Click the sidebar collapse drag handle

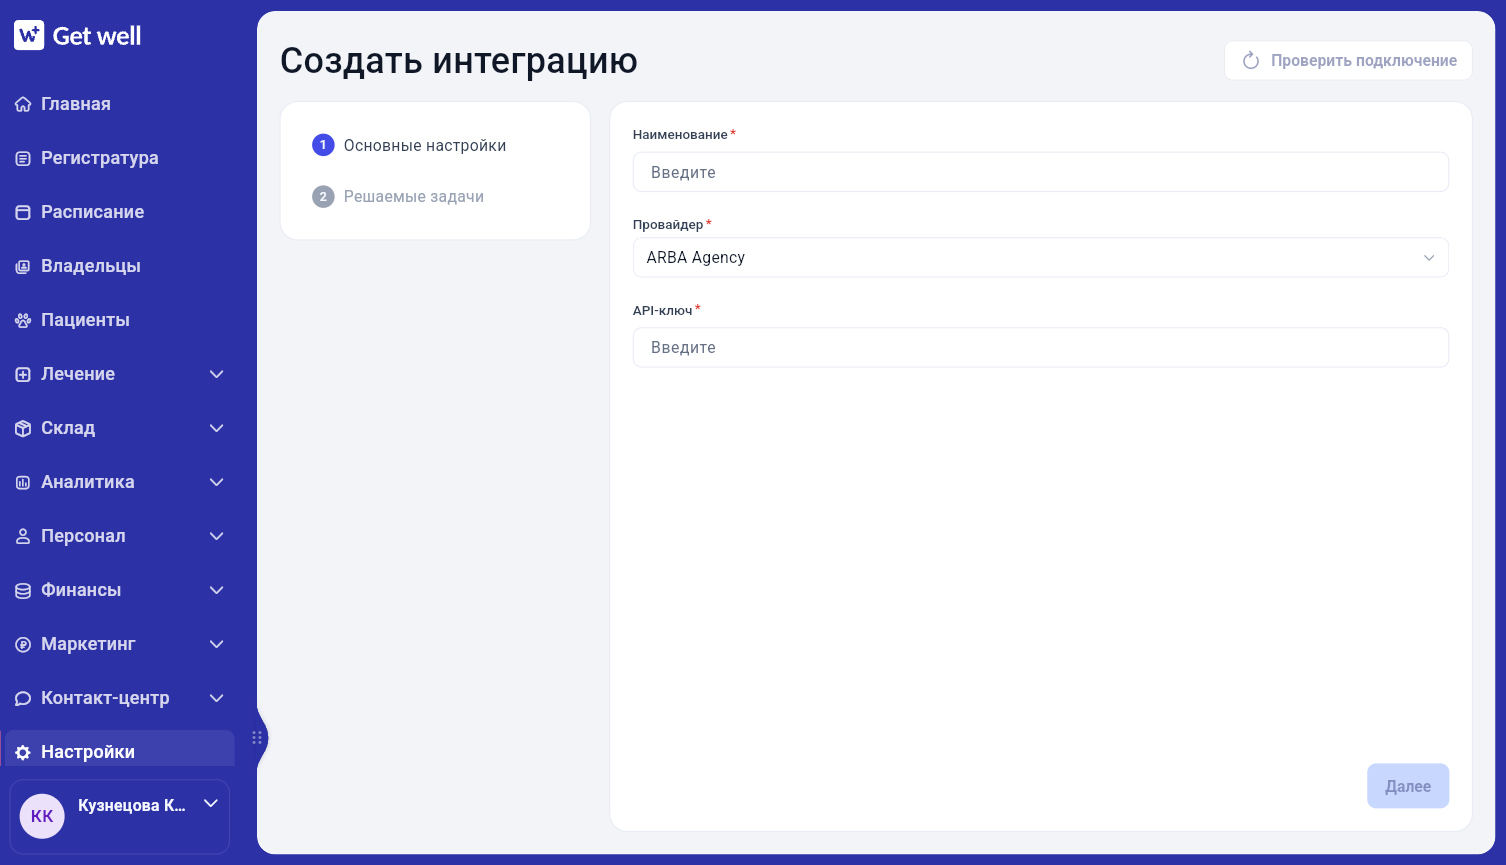(257, 738)
